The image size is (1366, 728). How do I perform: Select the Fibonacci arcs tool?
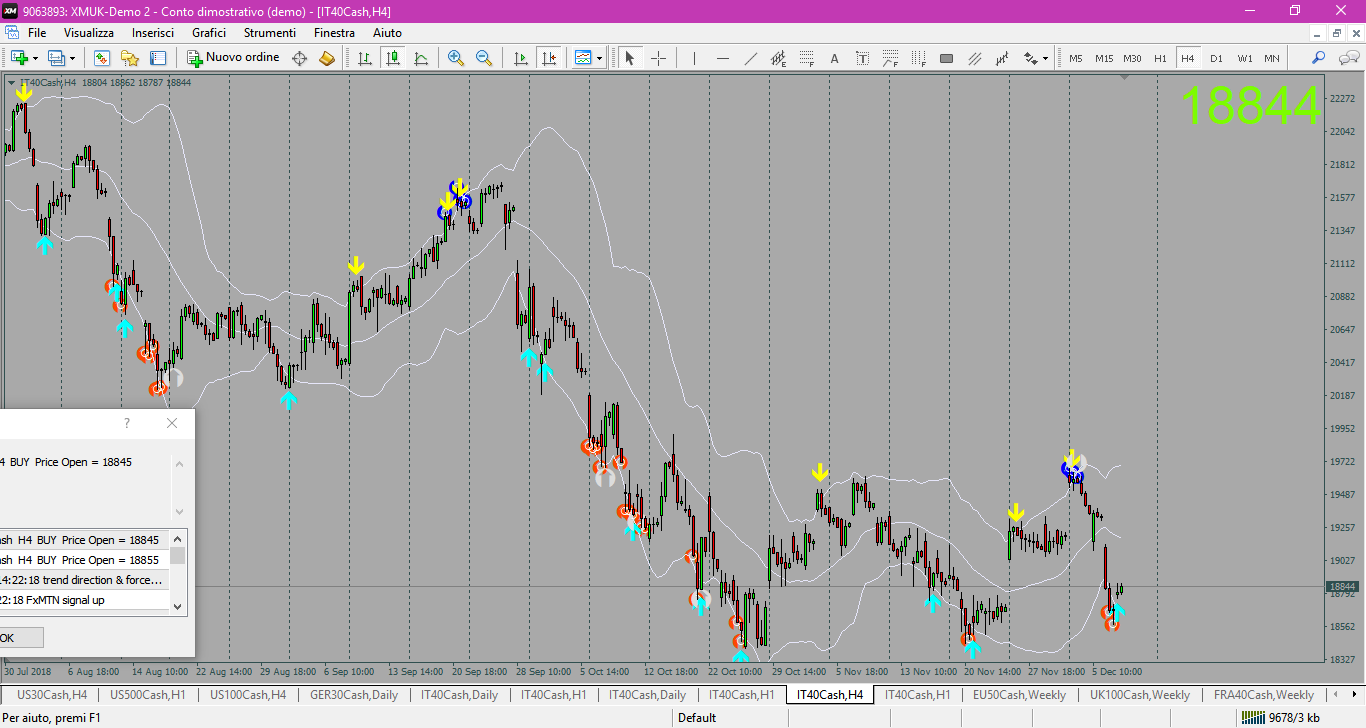click(x=891, y=58)
